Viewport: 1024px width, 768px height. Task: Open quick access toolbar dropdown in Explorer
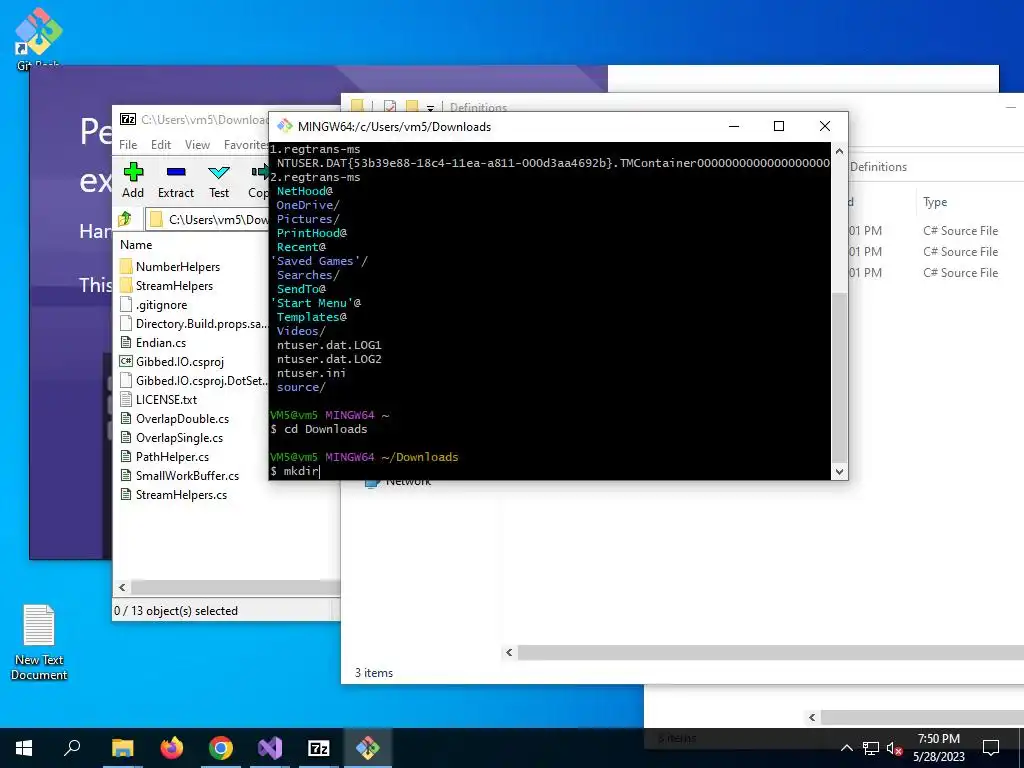click(x=430, y=108)
